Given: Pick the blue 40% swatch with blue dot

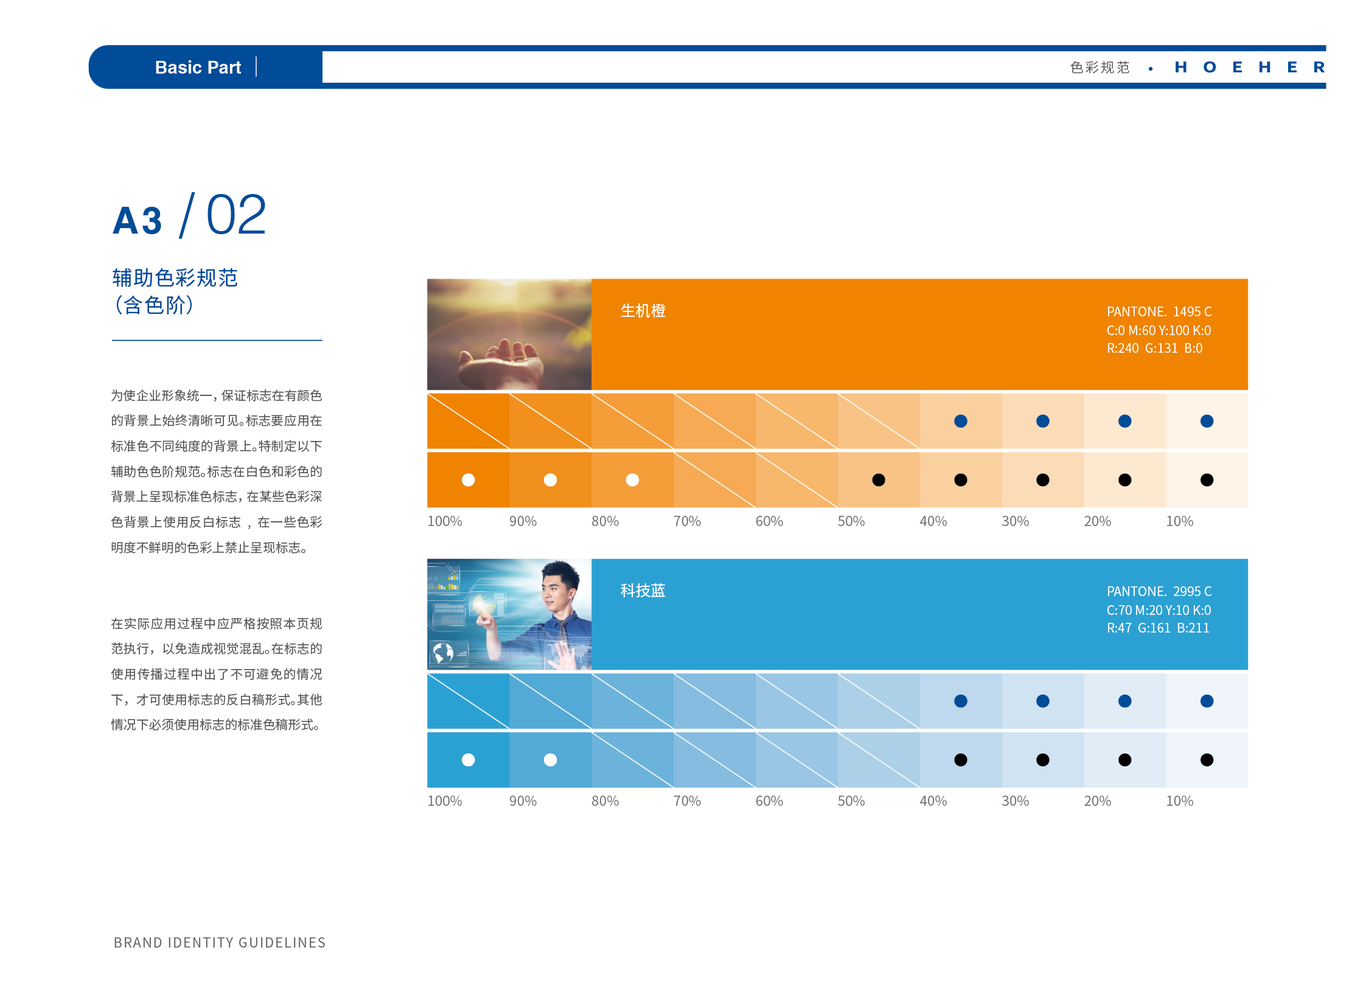Looking at the screenshot, I should click(x=961, y=701).
